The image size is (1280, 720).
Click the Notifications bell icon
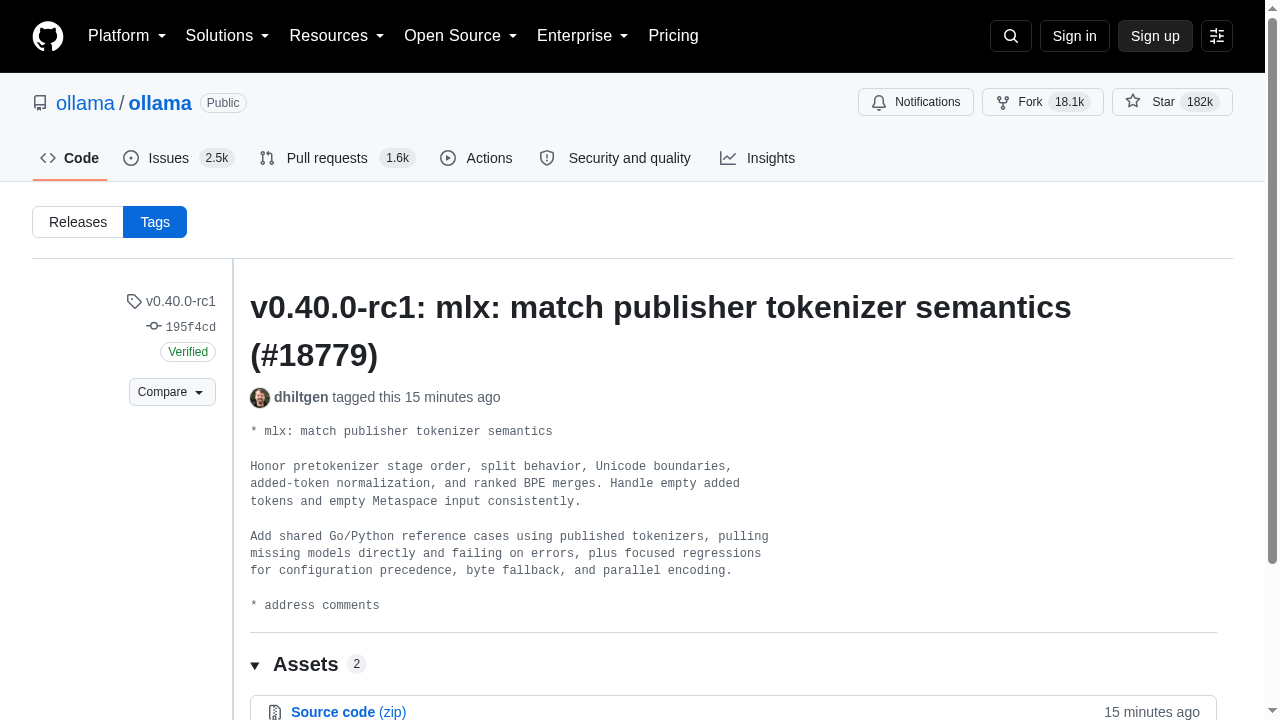pyautogui.click(x=879, y=102)
